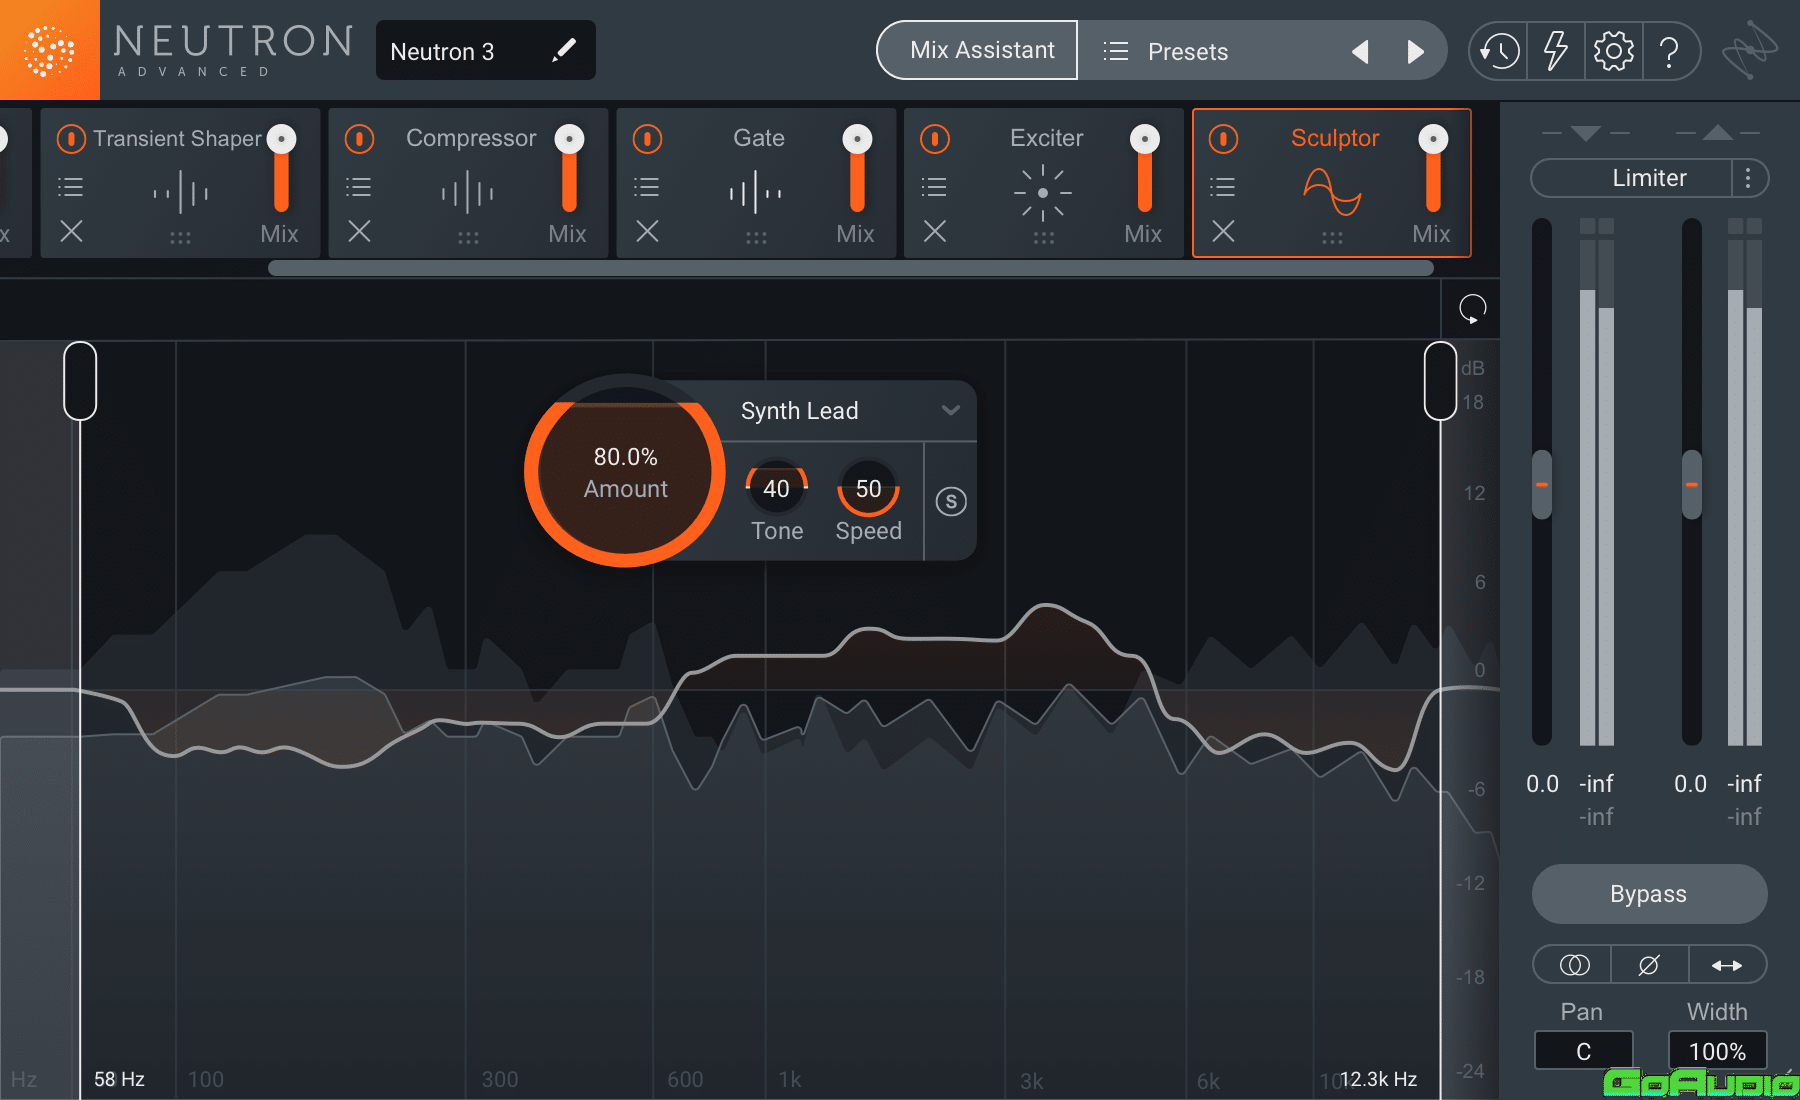This screenshot has width=1800, height=1100.
Task: Go to next preset arrow
Action: click(1415, 51)
